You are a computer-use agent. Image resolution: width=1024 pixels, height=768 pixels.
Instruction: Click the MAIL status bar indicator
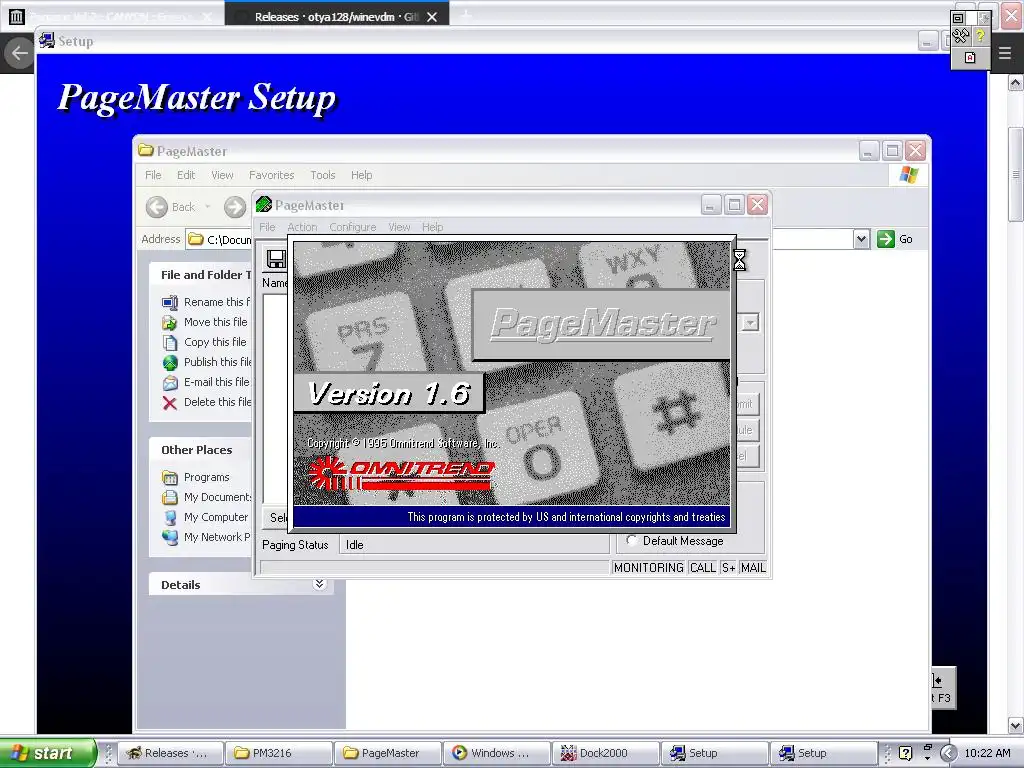point(753,568)
